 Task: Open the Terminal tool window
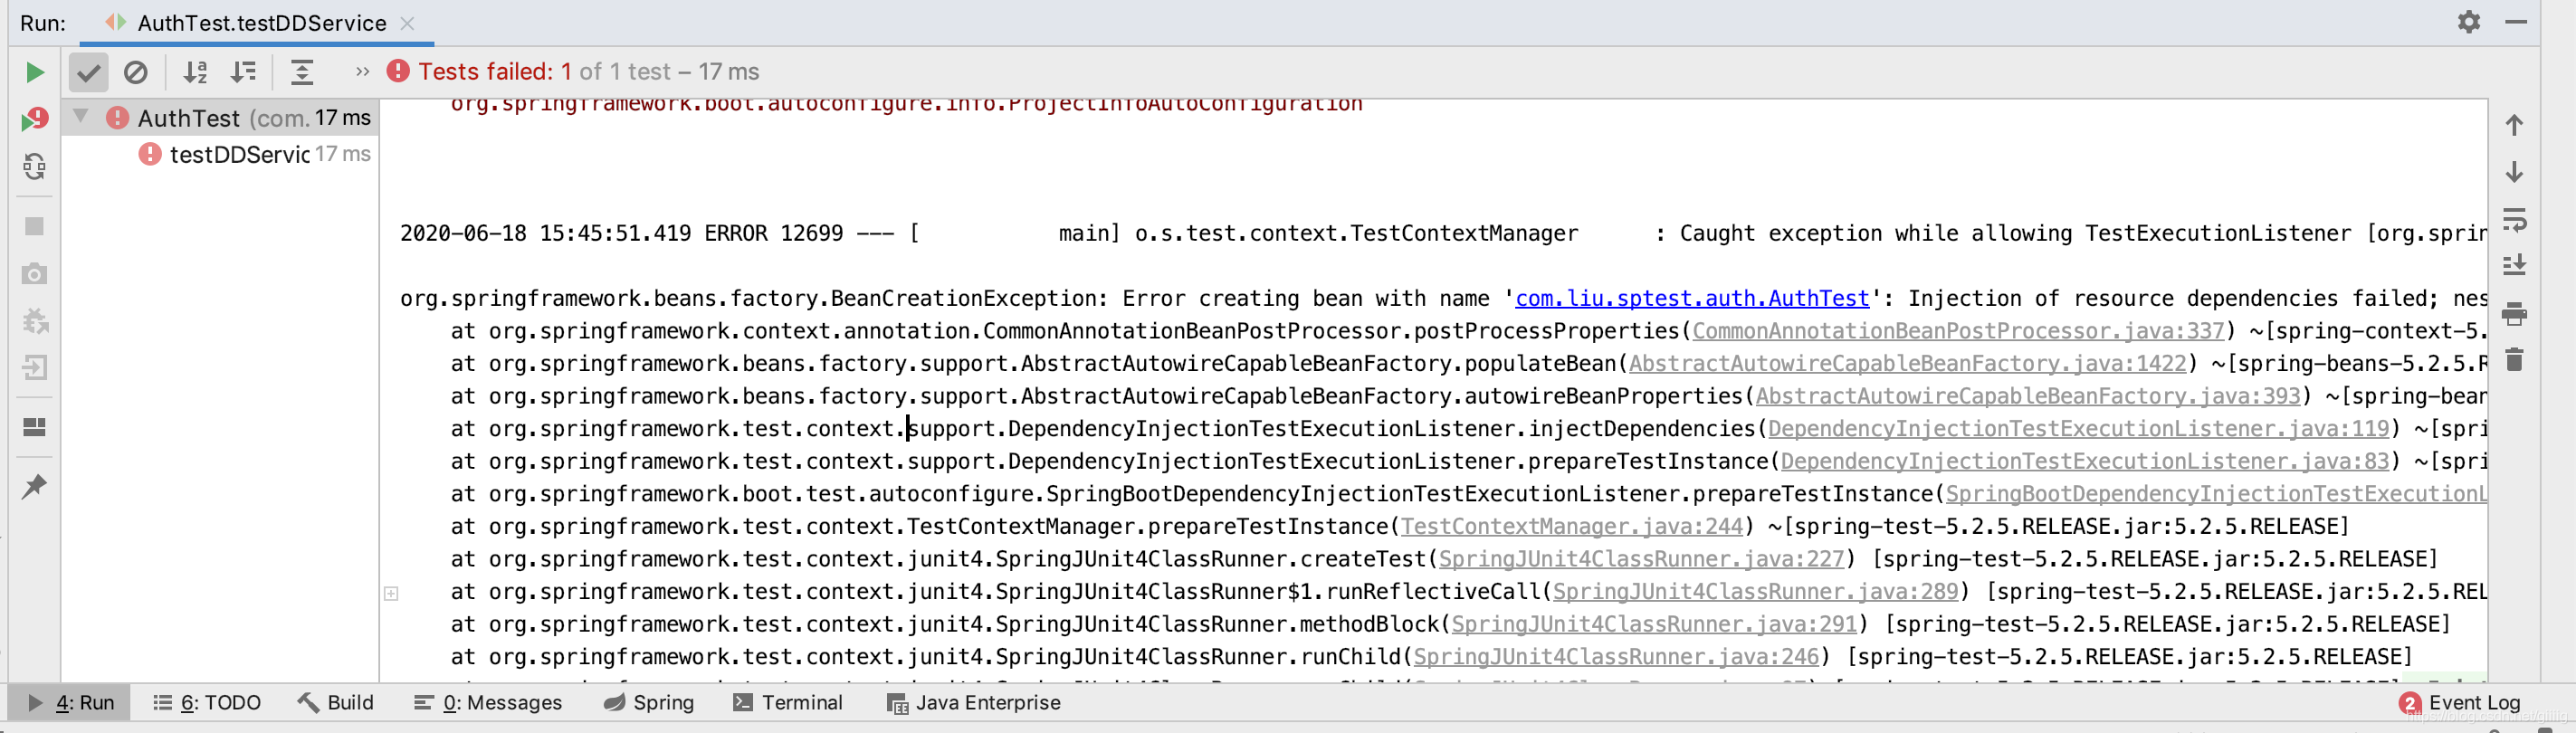point(788,703)
